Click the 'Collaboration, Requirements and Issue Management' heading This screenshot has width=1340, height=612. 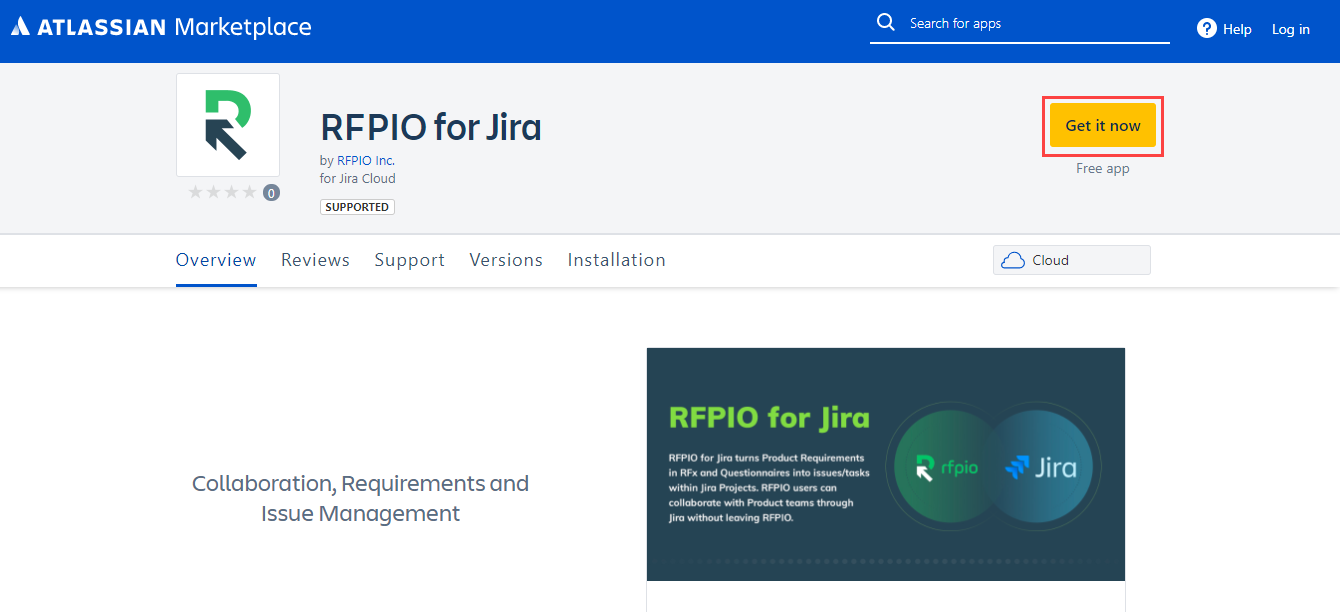pyautogui.click(x=360, y=498)
